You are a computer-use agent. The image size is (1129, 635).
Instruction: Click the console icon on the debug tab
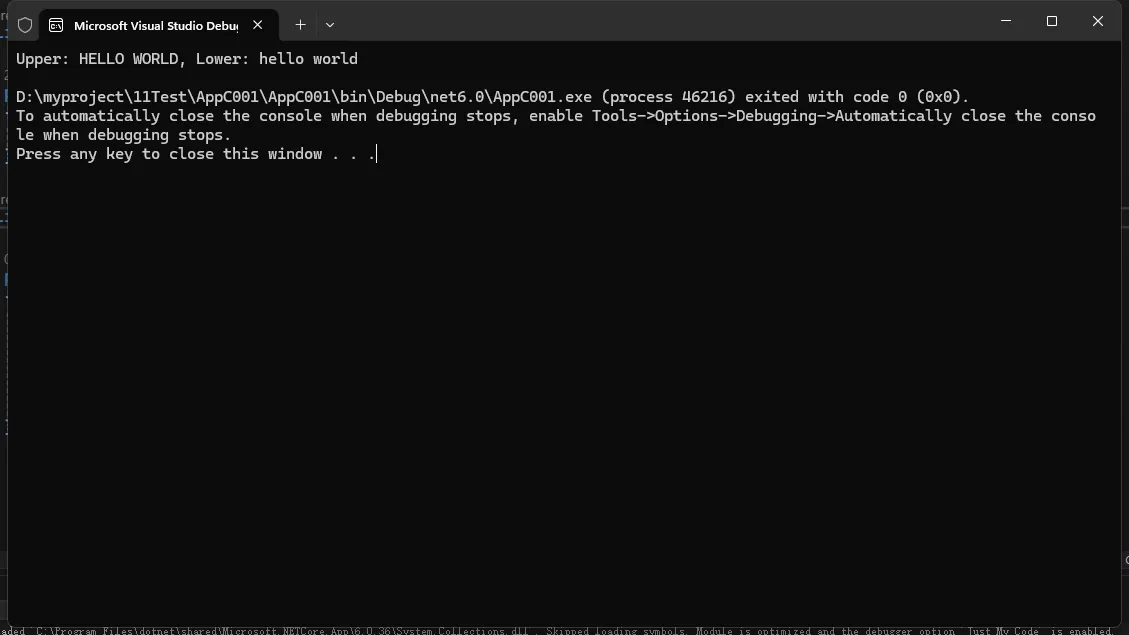[x=56, y=25]
